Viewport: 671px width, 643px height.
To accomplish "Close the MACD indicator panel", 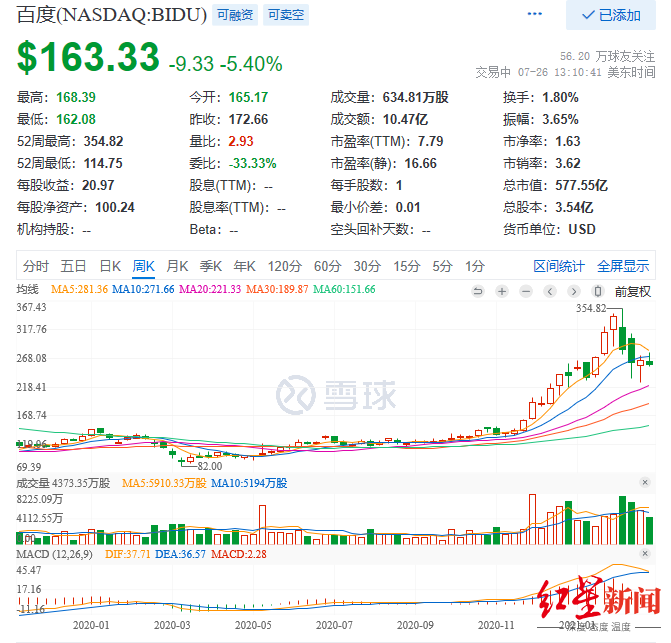I will [x=645, y=554].
